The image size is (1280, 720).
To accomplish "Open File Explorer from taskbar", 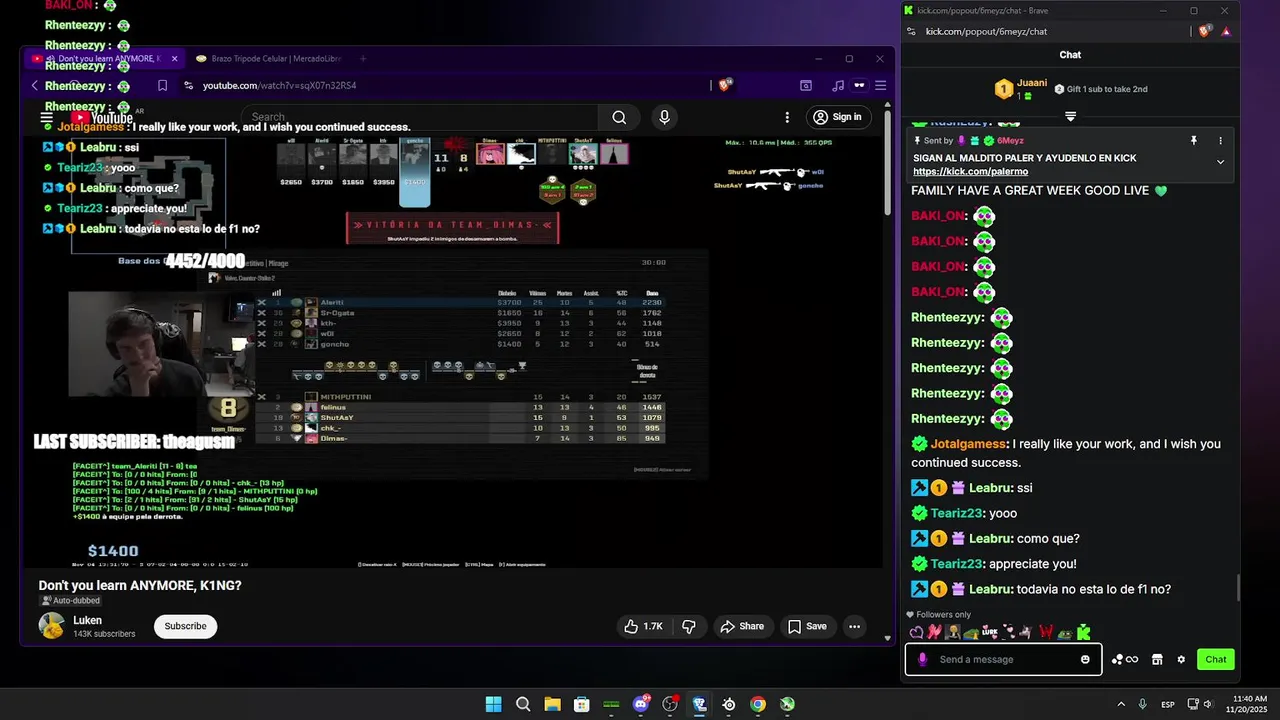I will coord(552,704).
